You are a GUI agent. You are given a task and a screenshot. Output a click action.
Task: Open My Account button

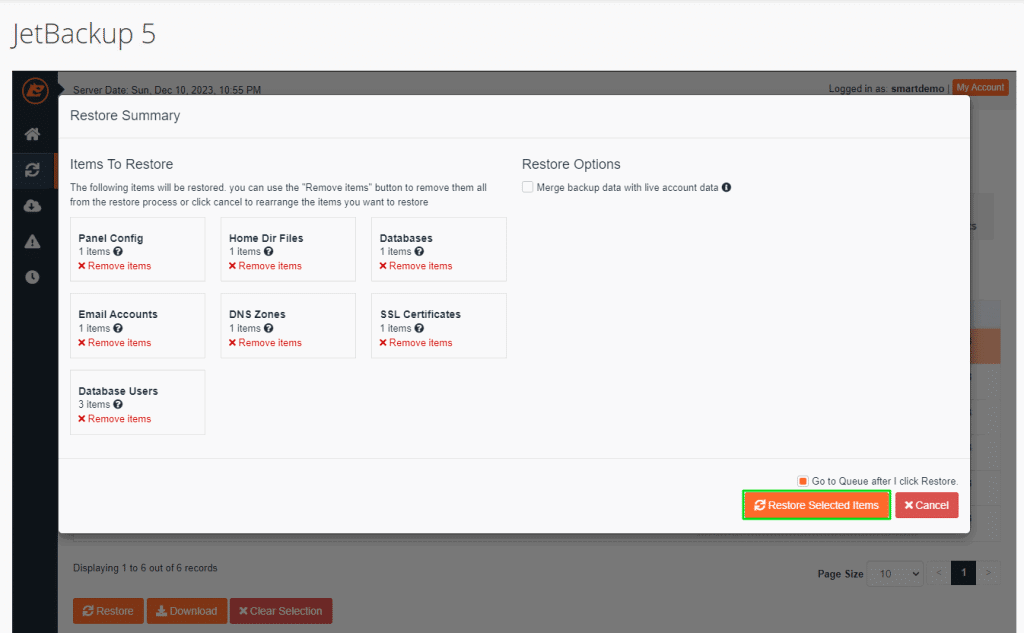(x=980, y=87)
